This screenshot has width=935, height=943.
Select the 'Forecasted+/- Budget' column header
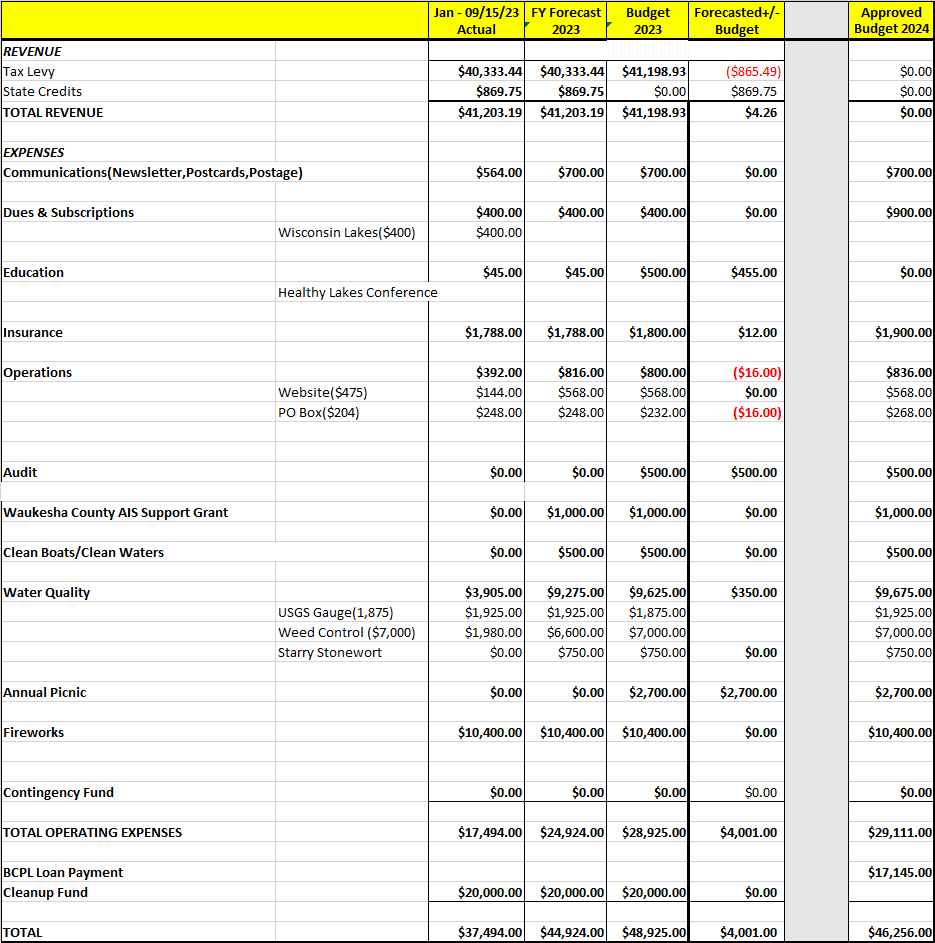pyautogui.click(x=737, y=21)
